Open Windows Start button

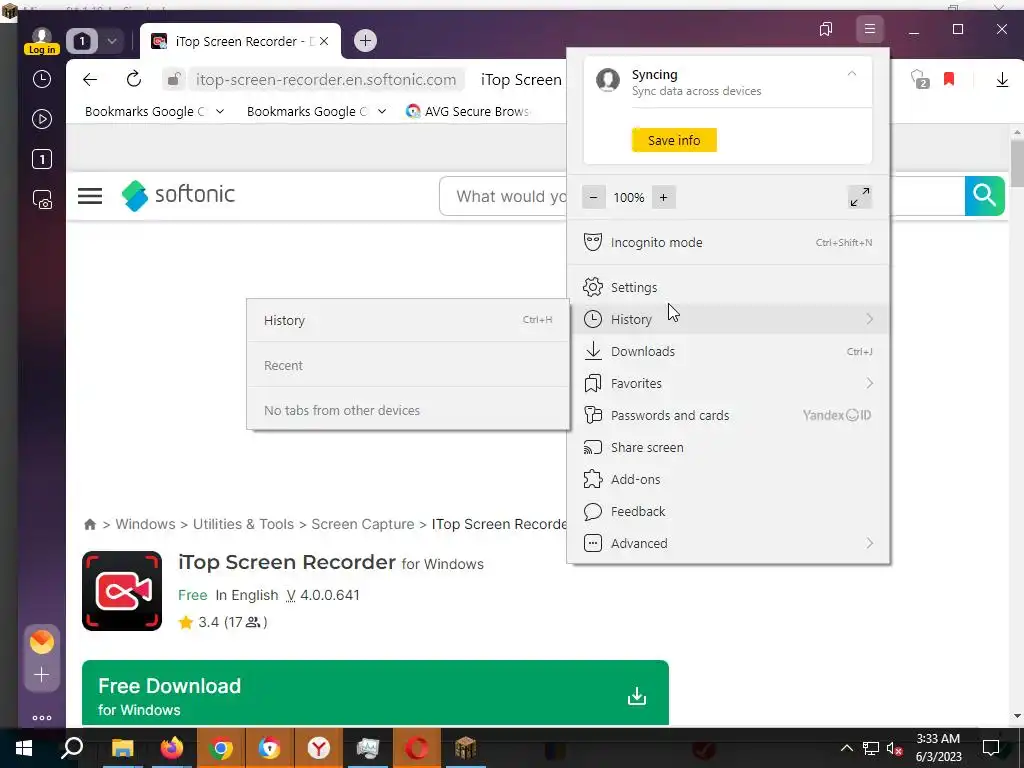click(x=24, y=748)
